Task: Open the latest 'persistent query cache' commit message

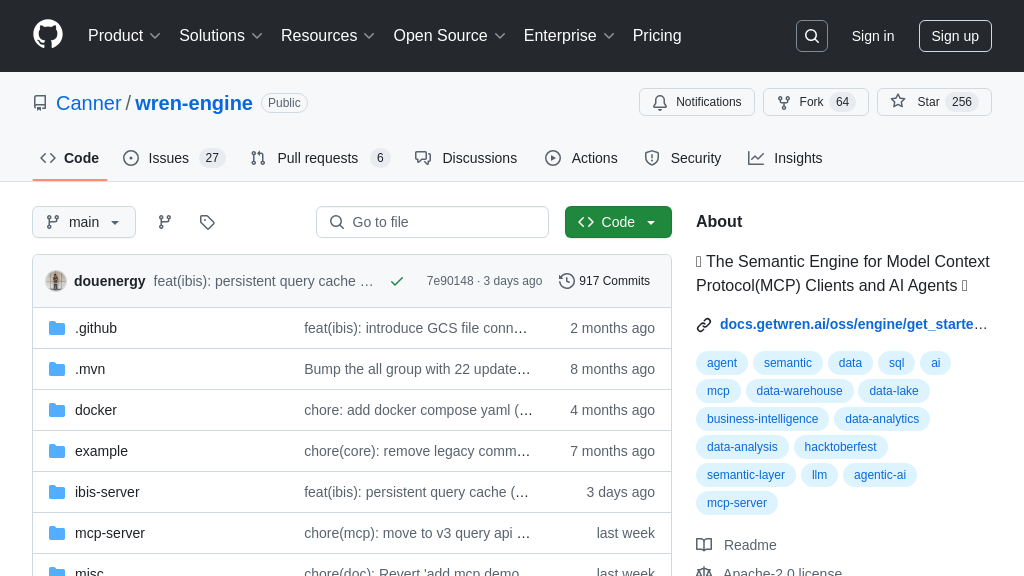Action: coord(263,281)
